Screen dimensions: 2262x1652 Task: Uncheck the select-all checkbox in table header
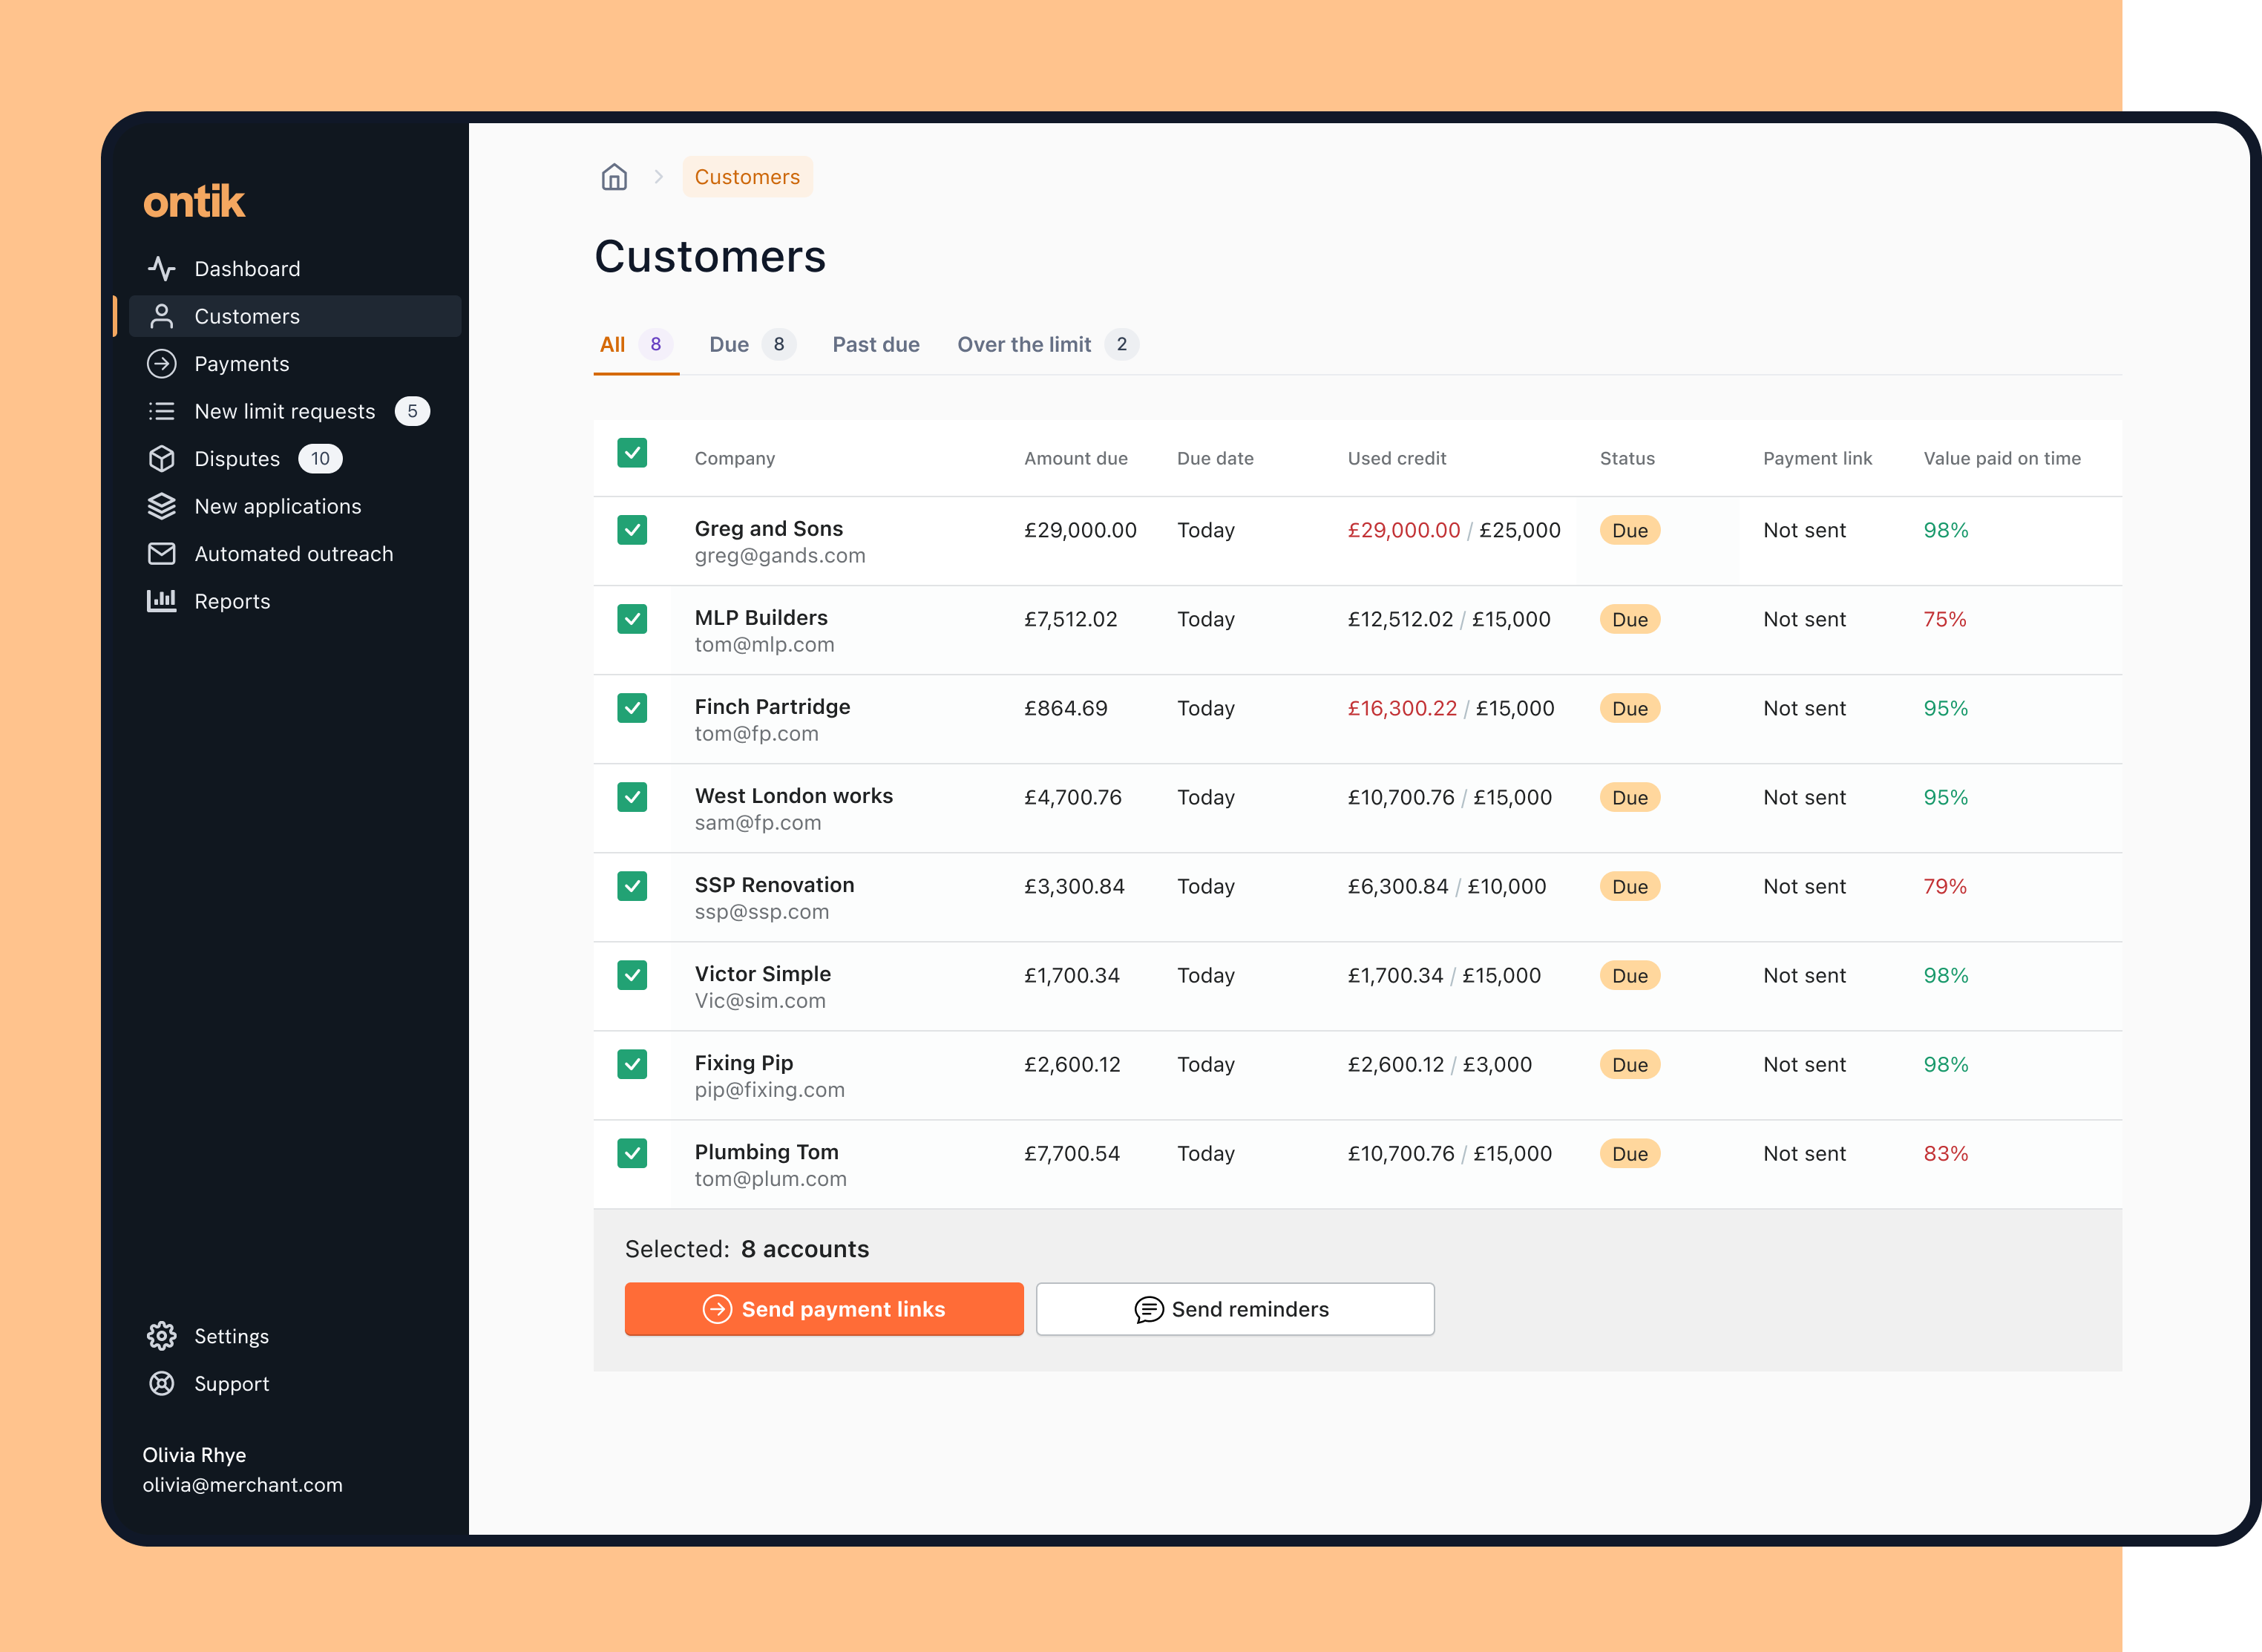[632, 453]
